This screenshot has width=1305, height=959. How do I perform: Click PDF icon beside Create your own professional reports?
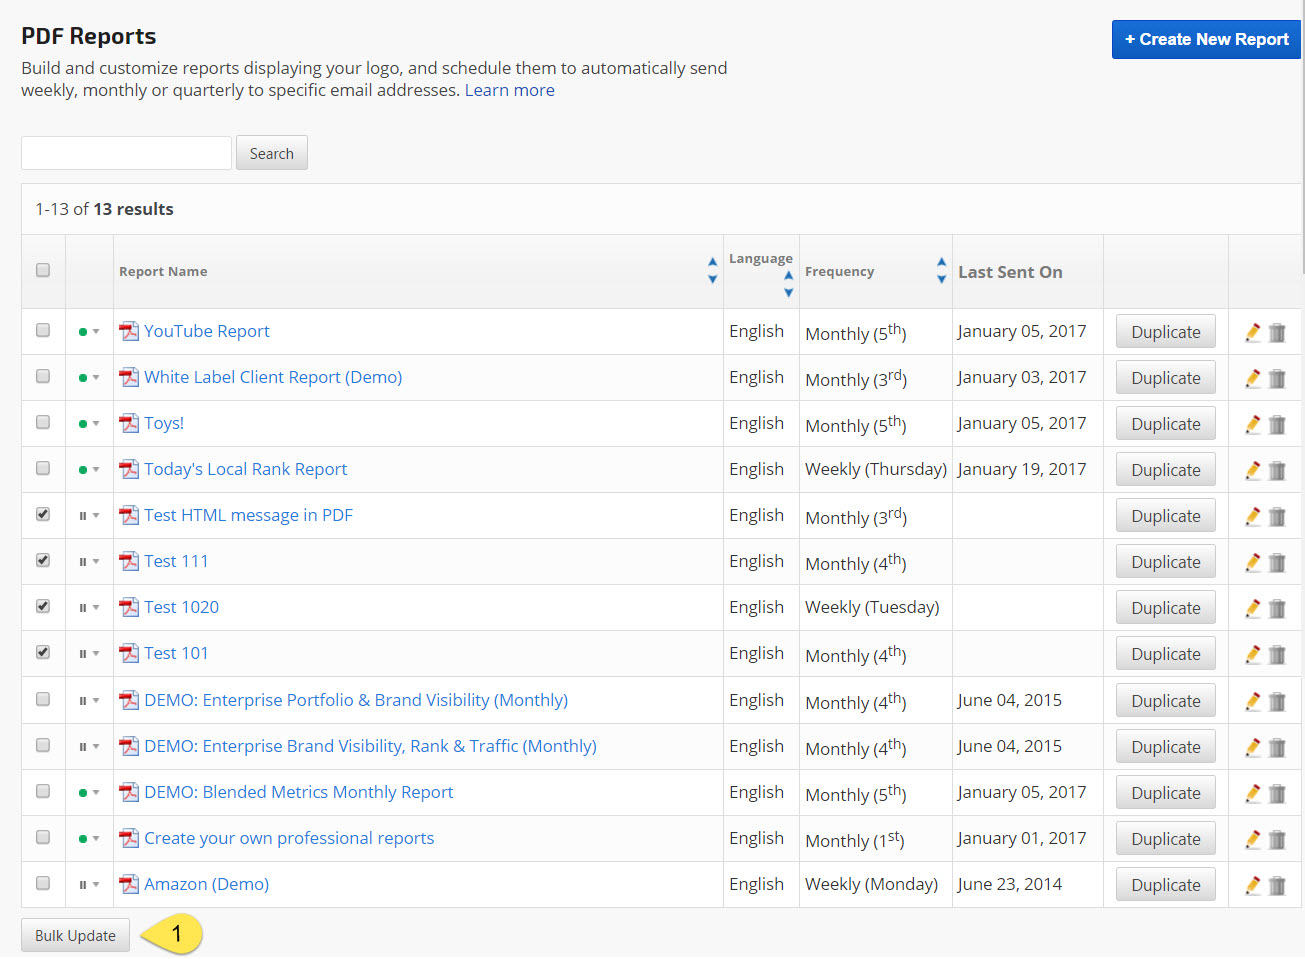click(129, 839)
